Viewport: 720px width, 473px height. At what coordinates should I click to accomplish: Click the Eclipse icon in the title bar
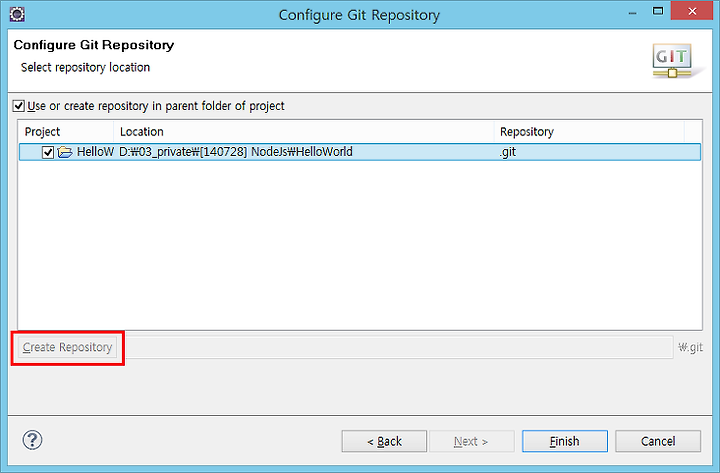(x=17, y=14)
